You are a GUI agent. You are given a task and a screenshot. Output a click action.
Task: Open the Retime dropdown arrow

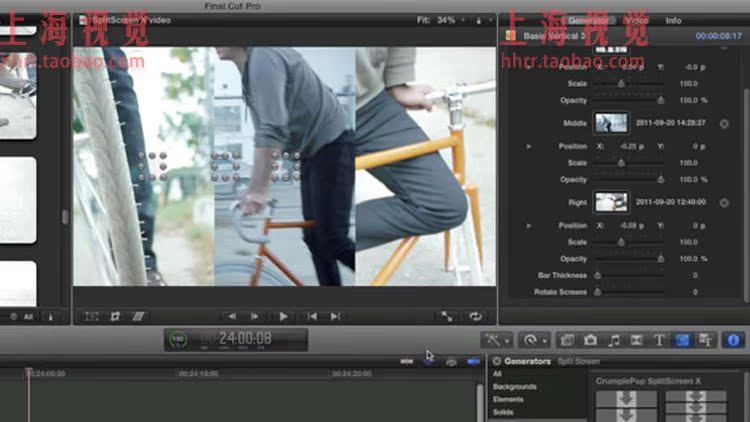click(x=544, y=341)
